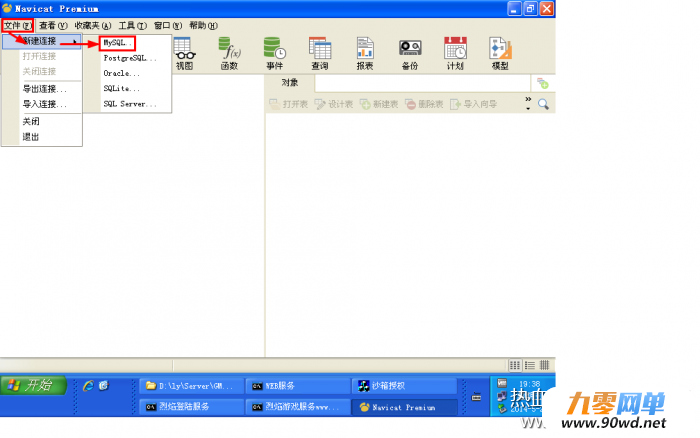The image size is (700, 438).
Task: Open the 文件 (File) menu
Action: point(17,25)
